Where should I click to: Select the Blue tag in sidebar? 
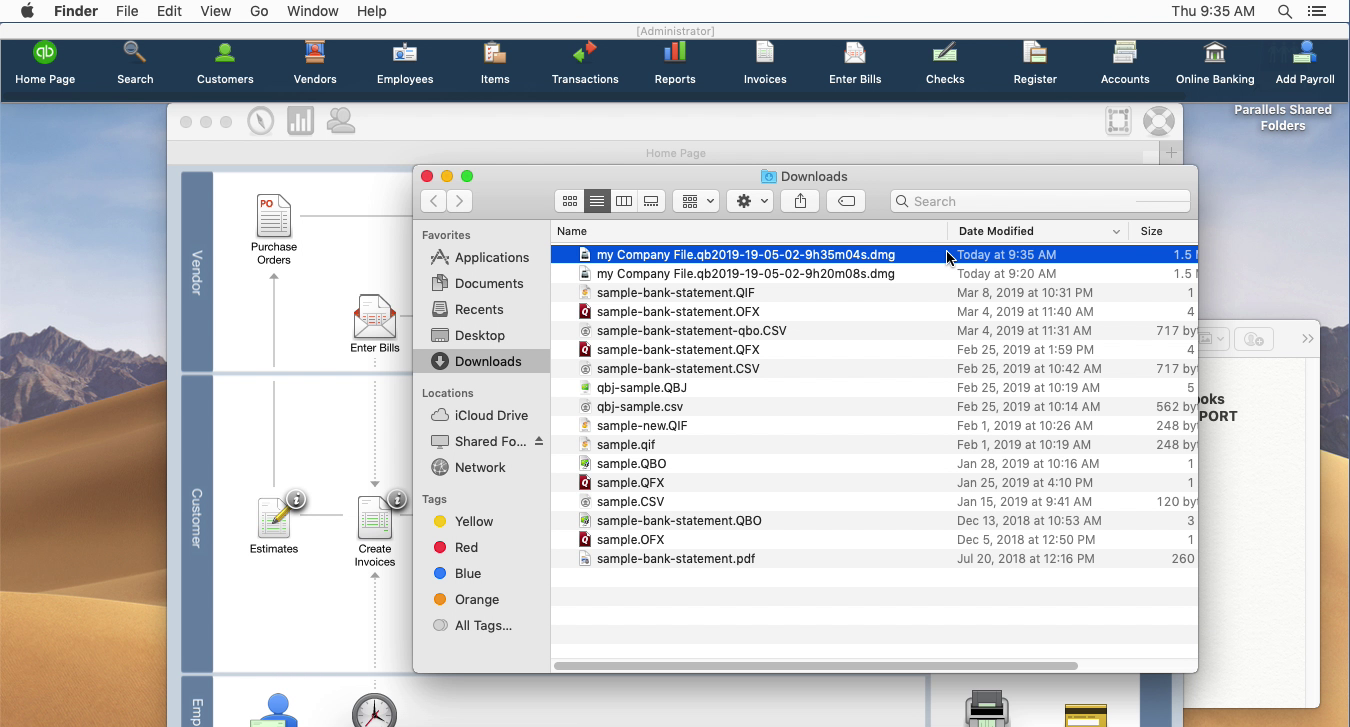(481, 573)
